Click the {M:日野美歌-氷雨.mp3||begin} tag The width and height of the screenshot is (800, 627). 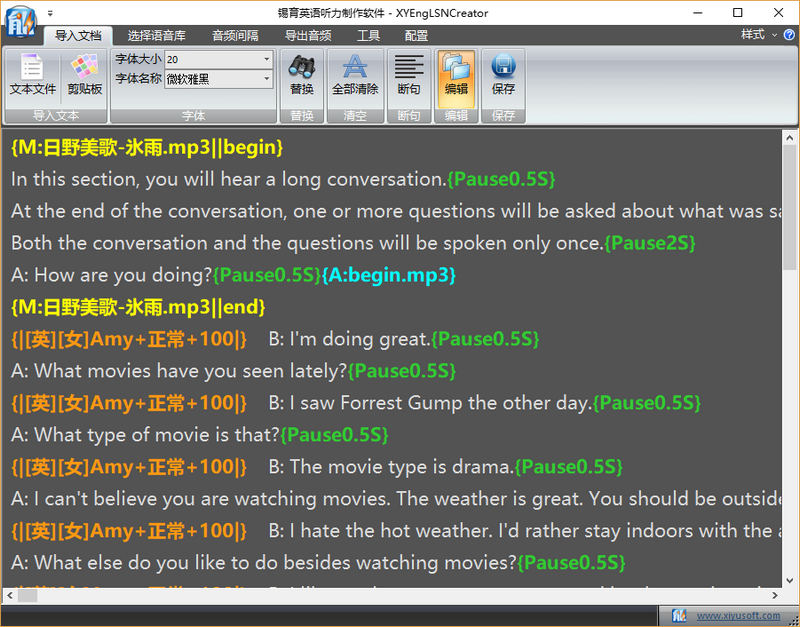(147, 147)
